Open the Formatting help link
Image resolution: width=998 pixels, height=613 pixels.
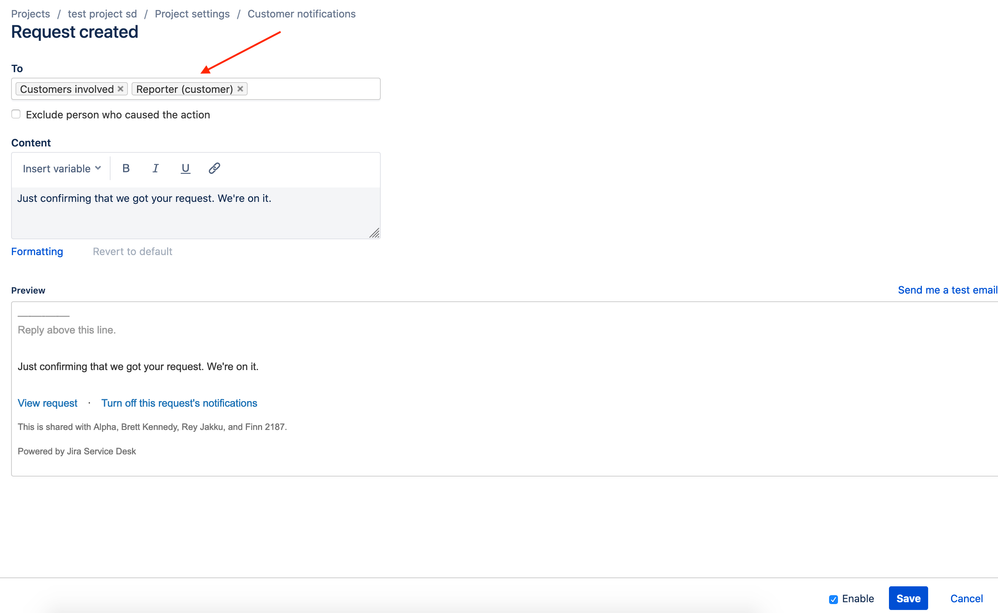[x=37, y=251]
